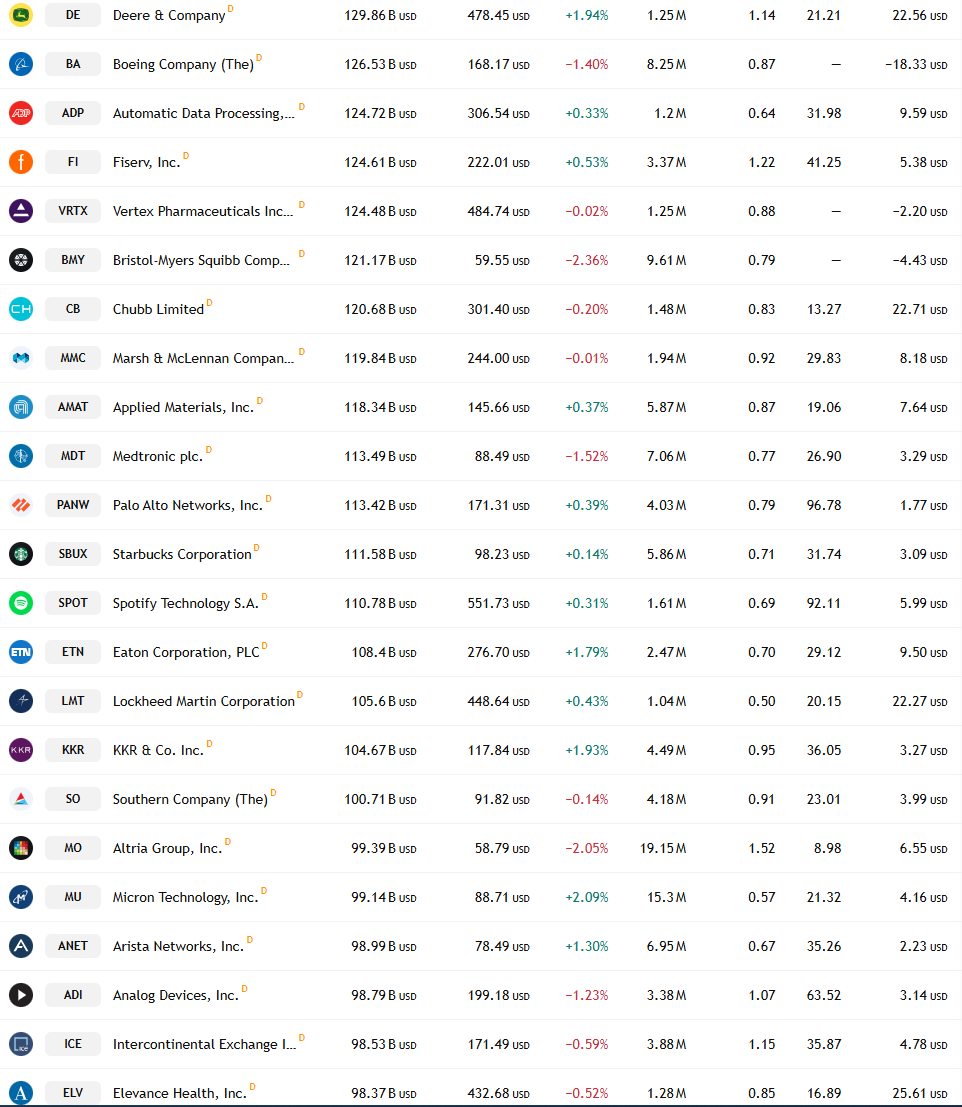
Task: Select the ICE ticker badge
Action: [x=73, y=1043]
